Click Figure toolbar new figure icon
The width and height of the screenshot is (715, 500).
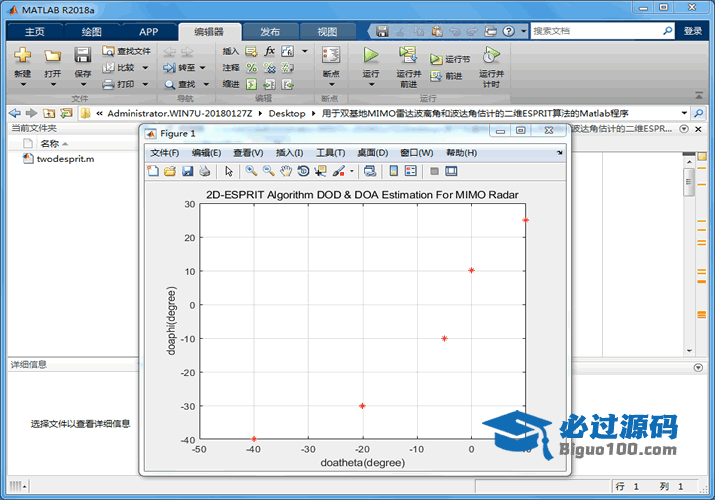153,171
